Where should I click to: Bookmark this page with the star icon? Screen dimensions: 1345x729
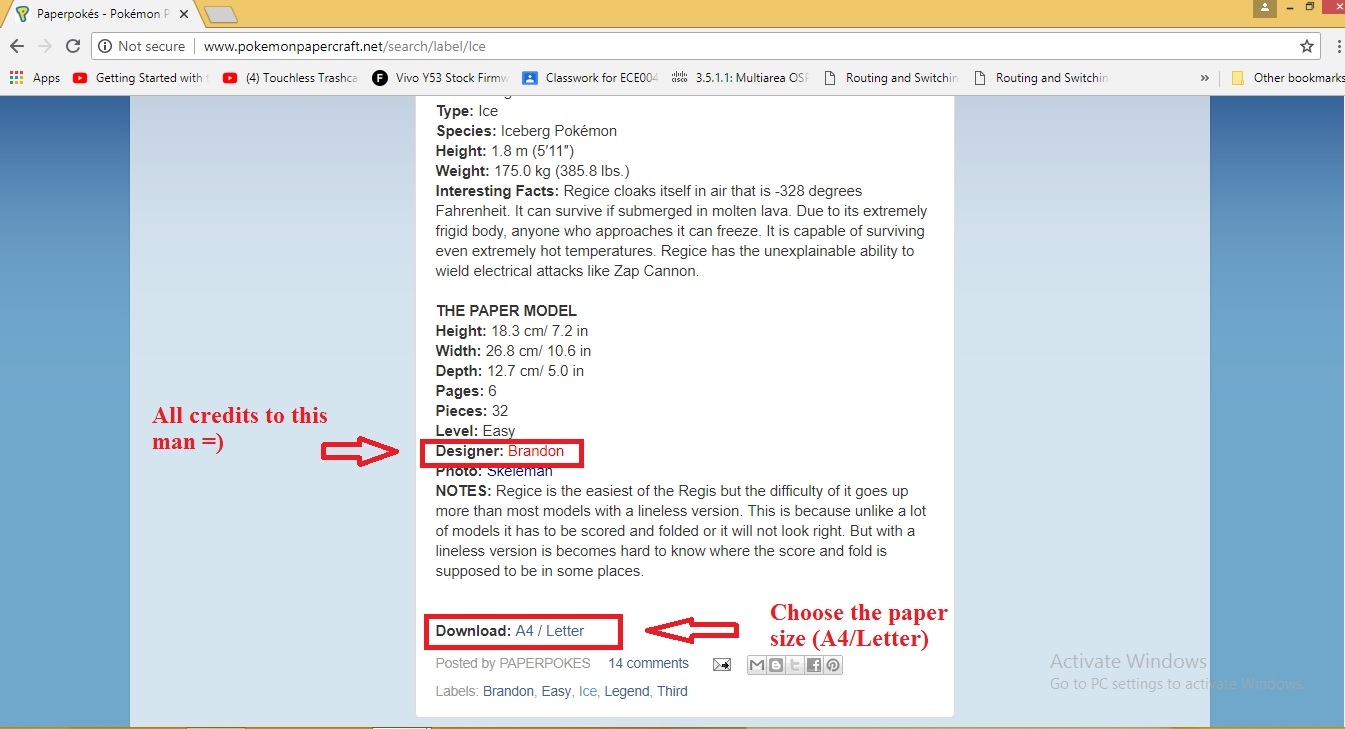(1307, 46)
